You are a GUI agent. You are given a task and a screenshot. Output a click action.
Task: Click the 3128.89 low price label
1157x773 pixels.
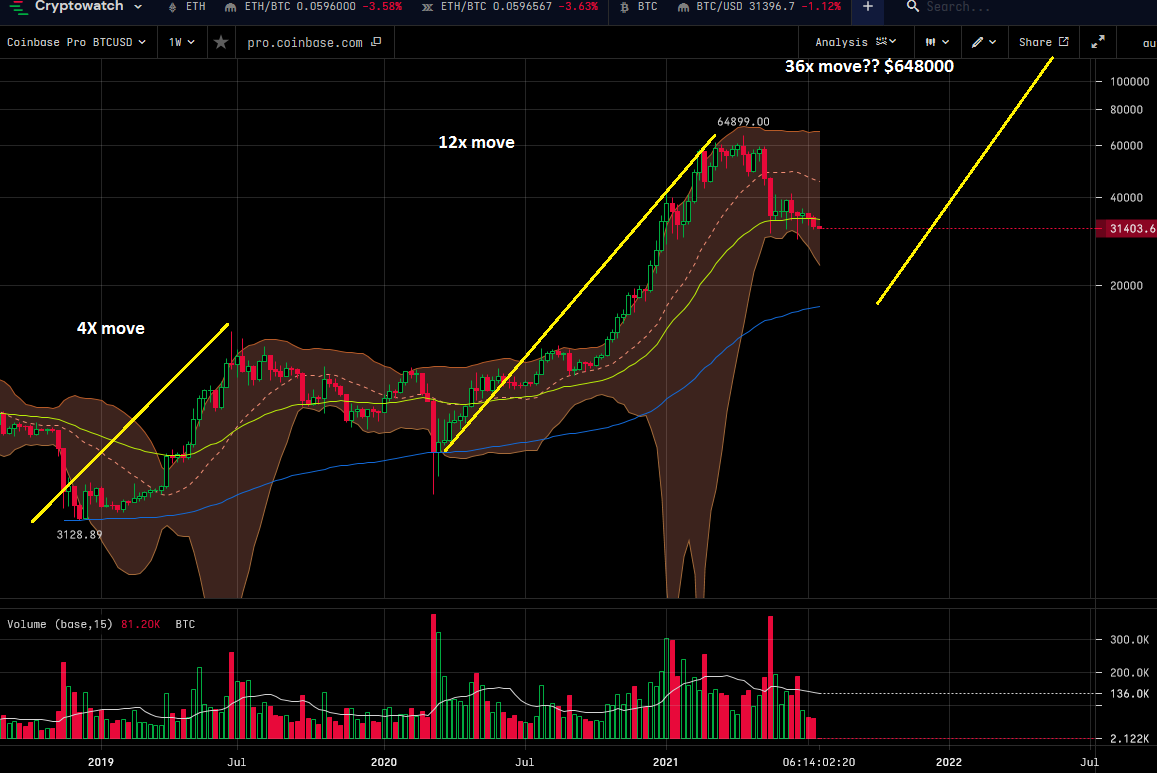80,534
